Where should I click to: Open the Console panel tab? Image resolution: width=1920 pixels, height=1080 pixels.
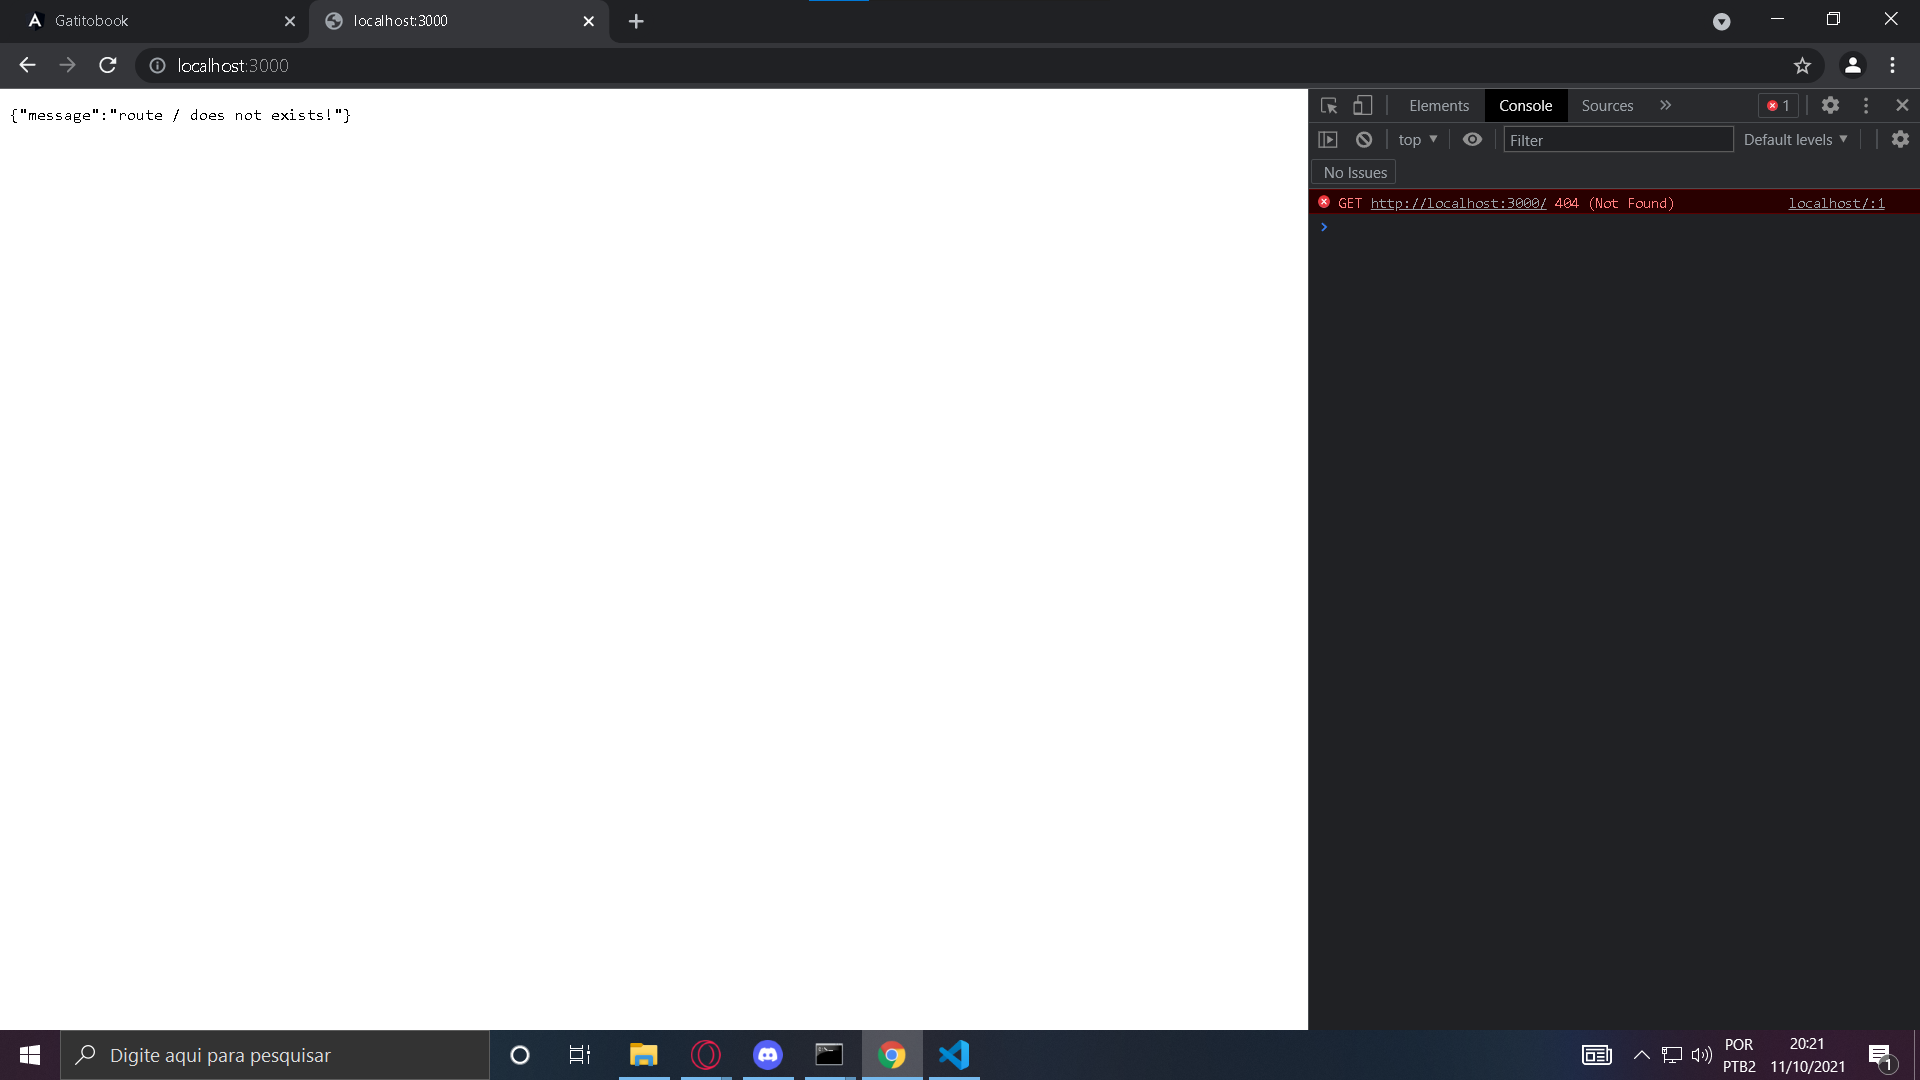coord(1525,105)
